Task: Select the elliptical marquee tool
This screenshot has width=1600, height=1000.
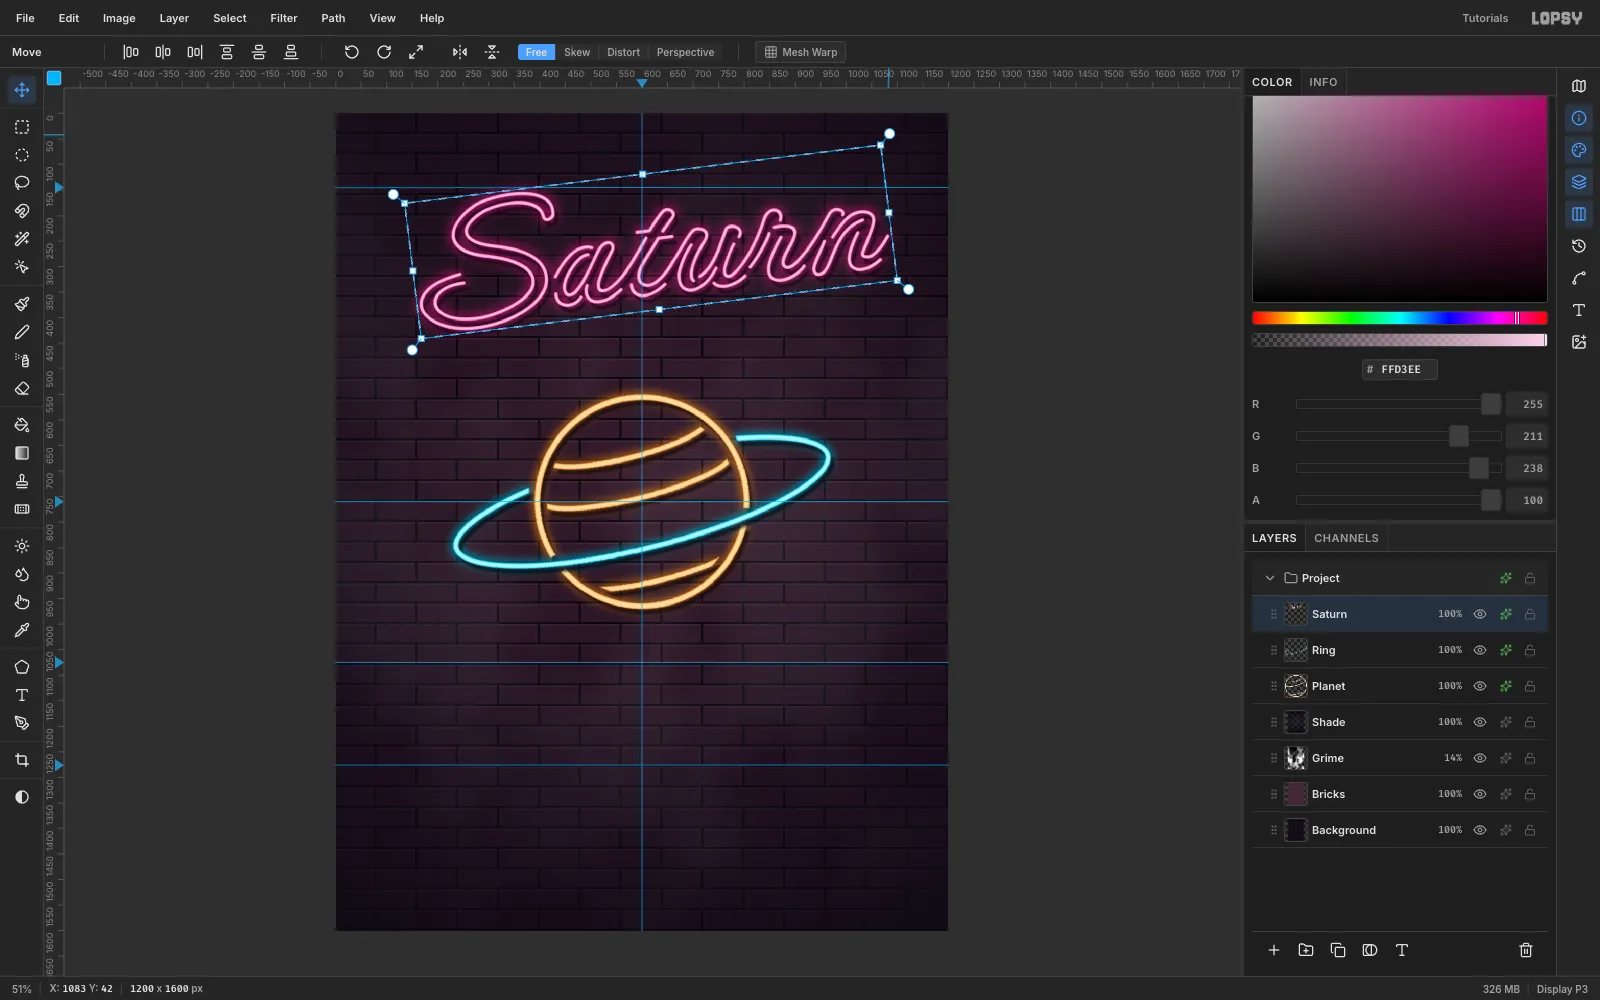Action: click(22, 155)
